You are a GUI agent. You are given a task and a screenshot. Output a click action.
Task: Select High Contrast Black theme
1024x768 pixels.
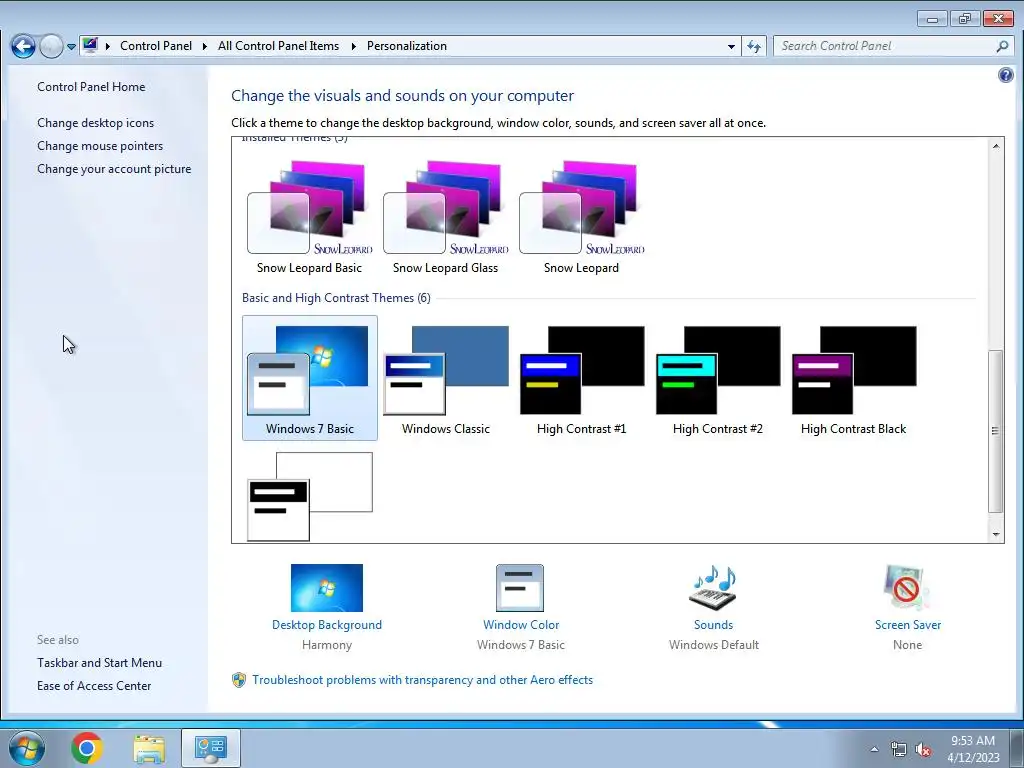854,378
